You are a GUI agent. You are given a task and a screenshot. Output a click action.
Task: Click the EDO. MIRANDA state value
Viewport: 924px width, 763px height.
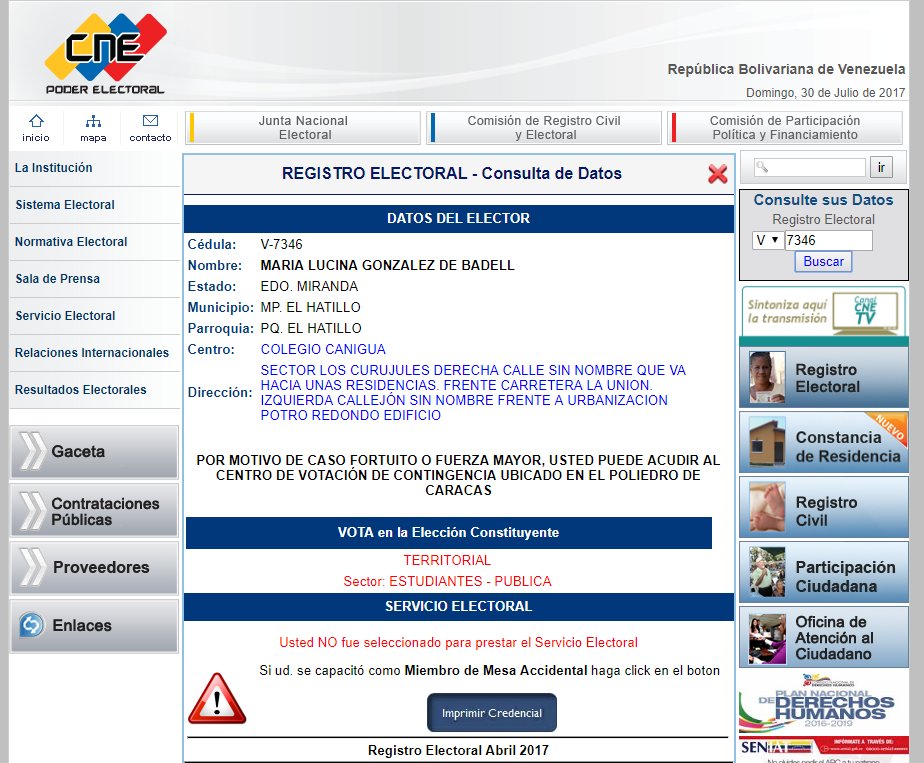(309, 286)
